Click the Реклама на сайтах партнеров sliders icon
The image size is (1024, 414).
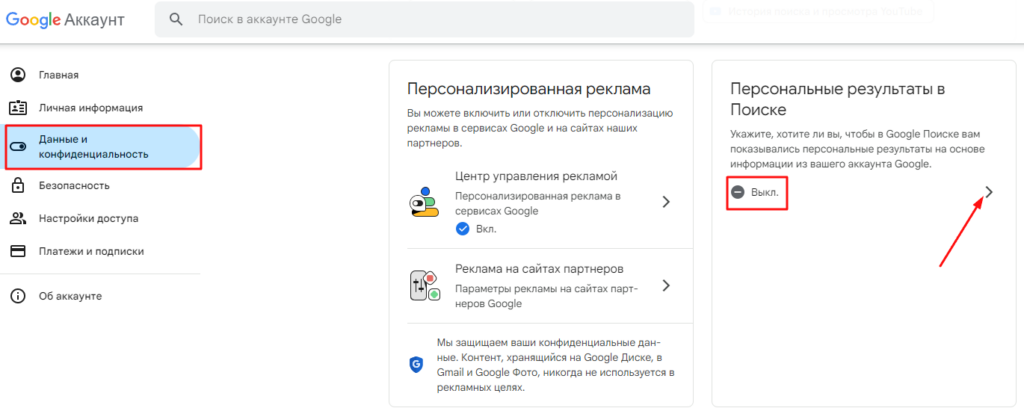[x=424, y=285]
